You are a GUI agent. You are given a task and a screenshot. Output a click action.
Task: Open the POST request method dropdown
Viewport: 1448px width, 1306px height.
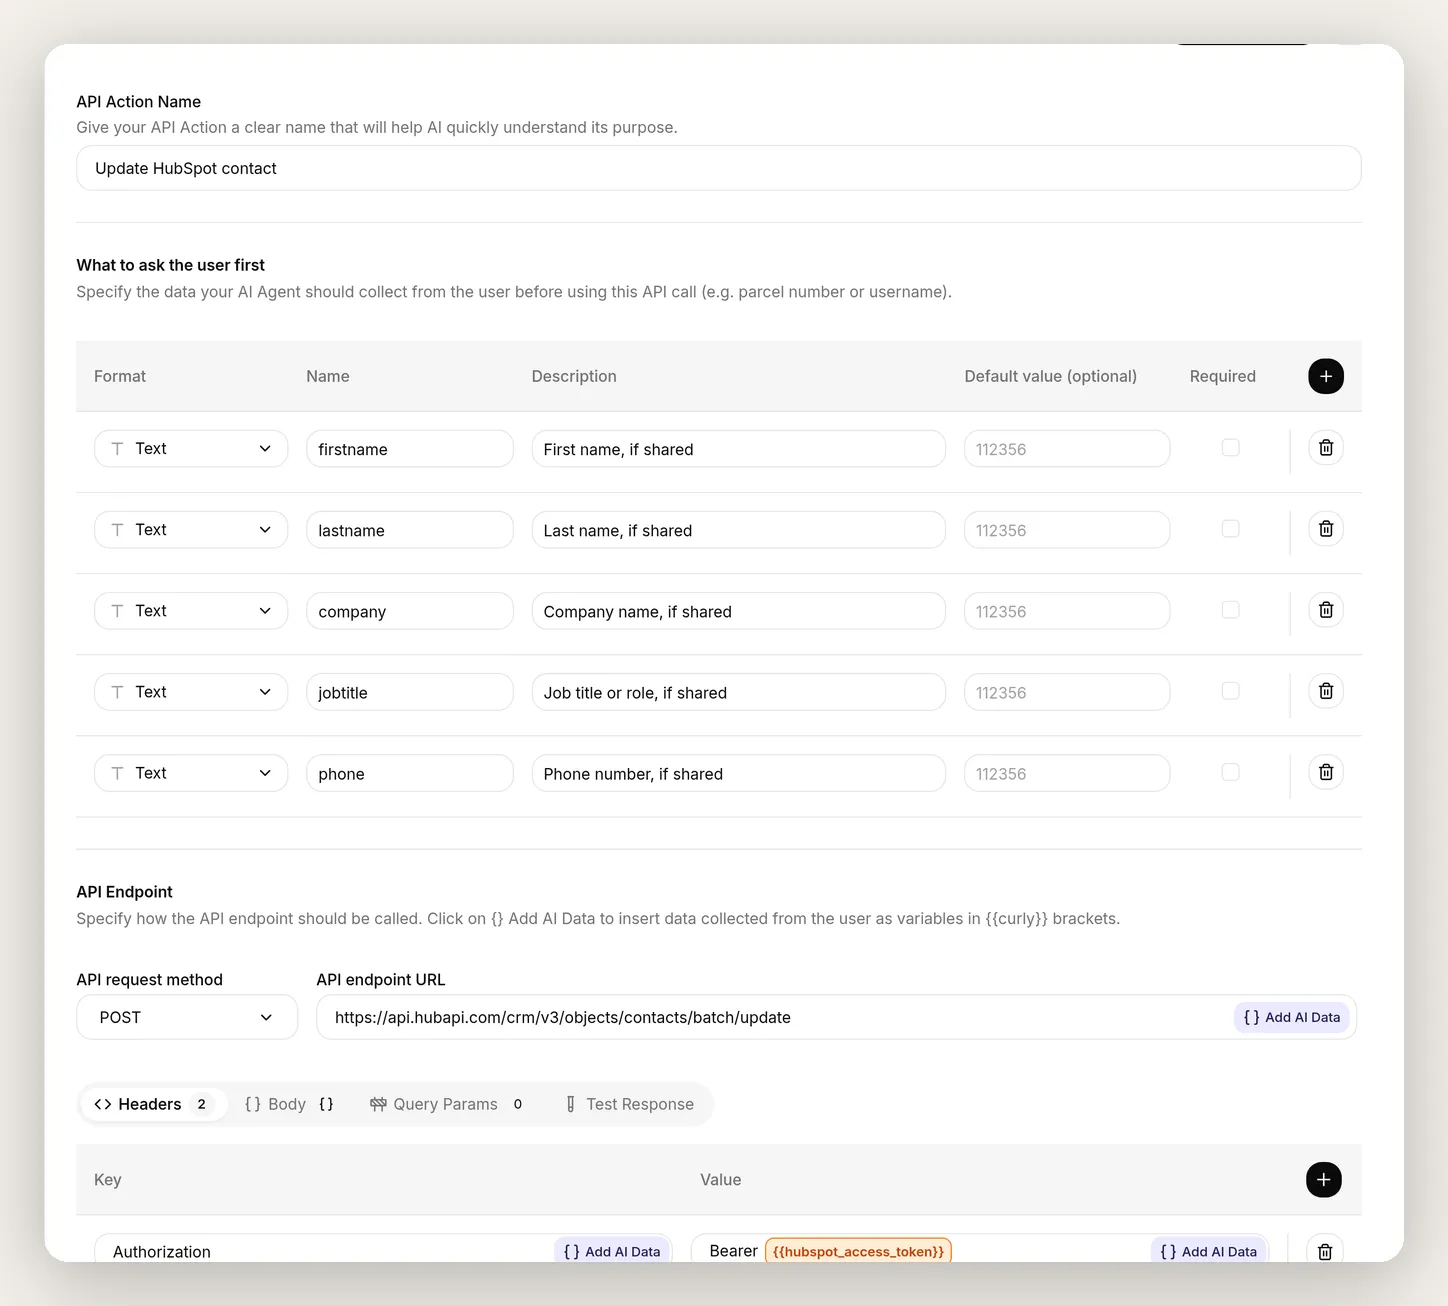pyautogui.click(x=187, y=1017)
